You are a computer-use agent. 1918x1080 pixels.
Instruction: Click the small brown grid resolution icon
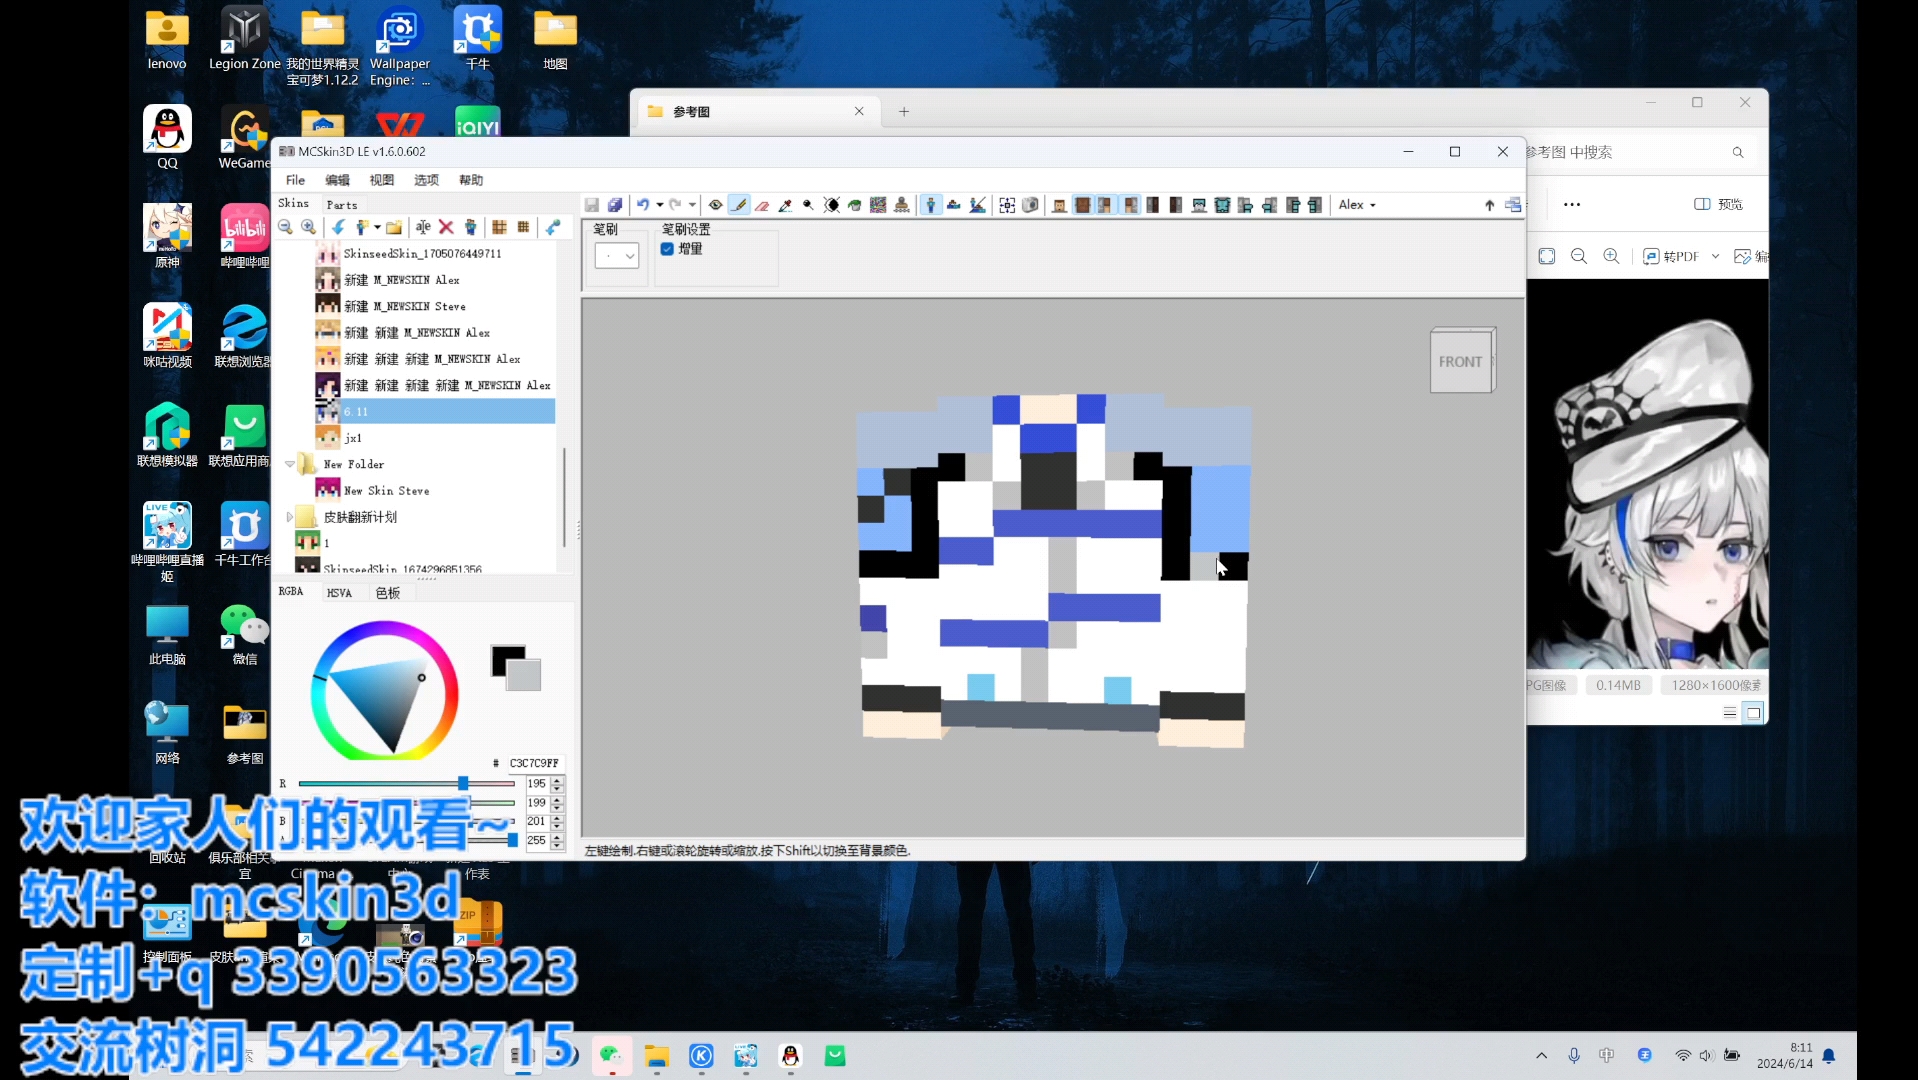523,228
